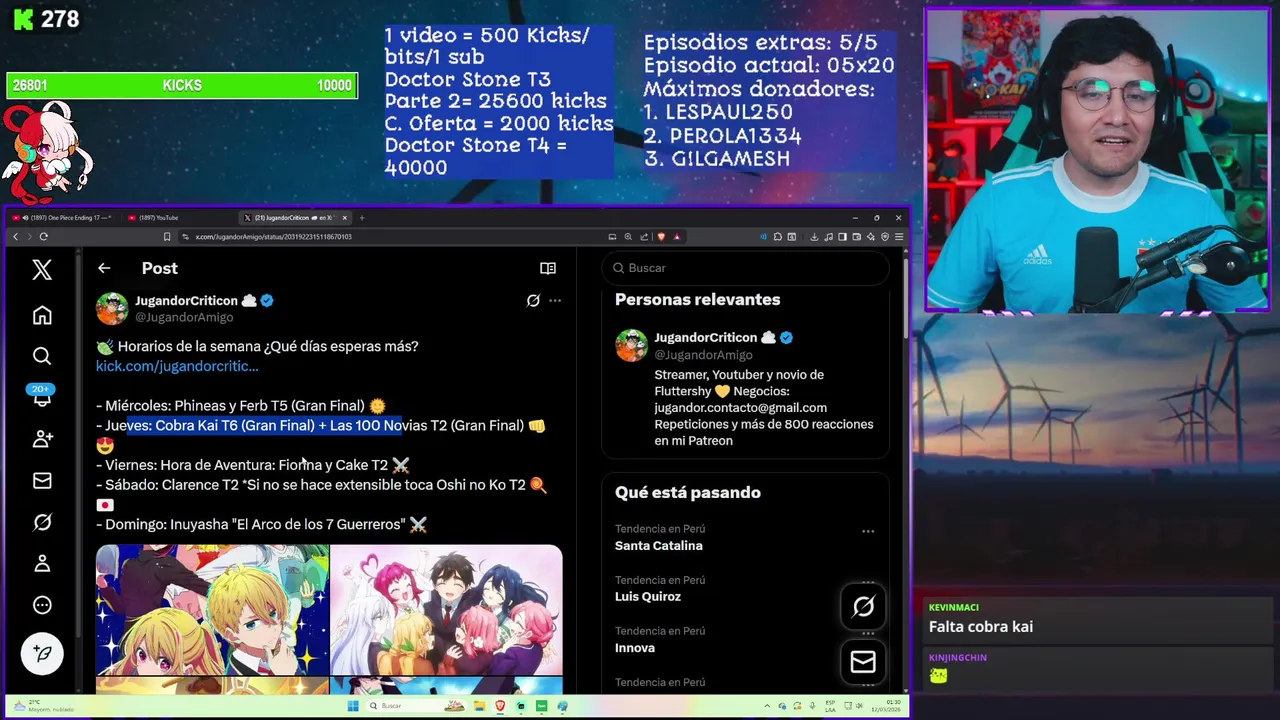Click JugandorCriticon's avatar on the post
Image resolution: width=1280 pixels, height=720 pixels.
tap(112, 308)
